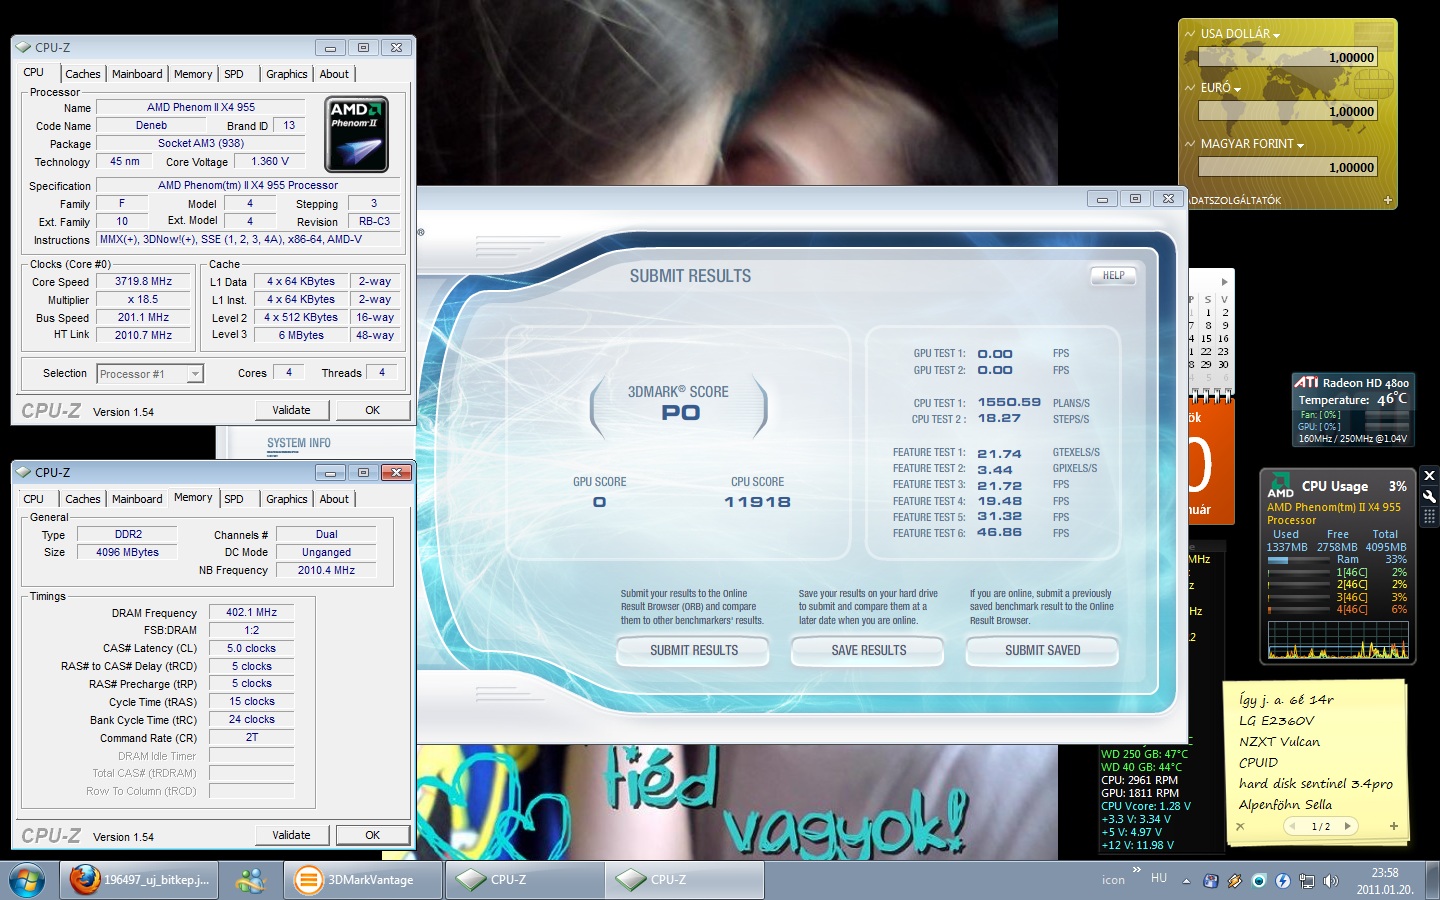Show hidden tray icons arrow
This screenshot has width=1440, height=900.
tap(1186, 881)
